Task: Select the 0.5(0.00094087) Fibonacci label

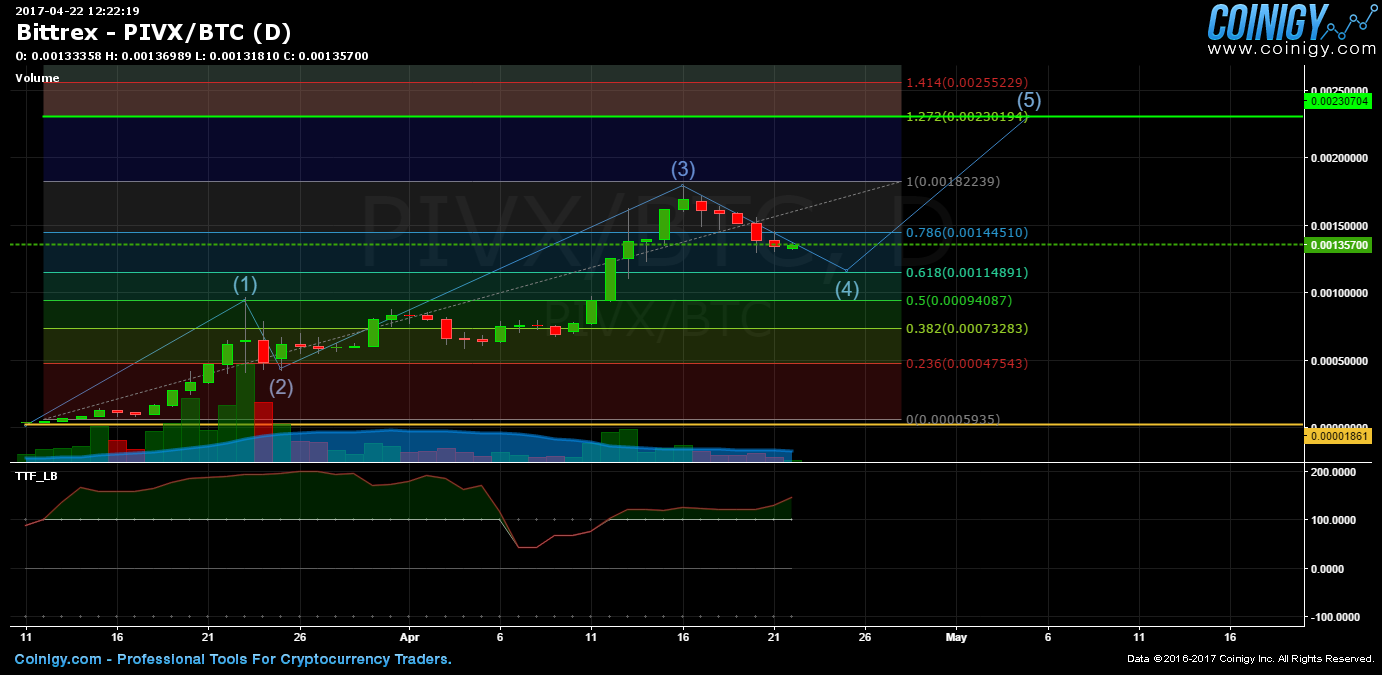Action: [959, 300]
